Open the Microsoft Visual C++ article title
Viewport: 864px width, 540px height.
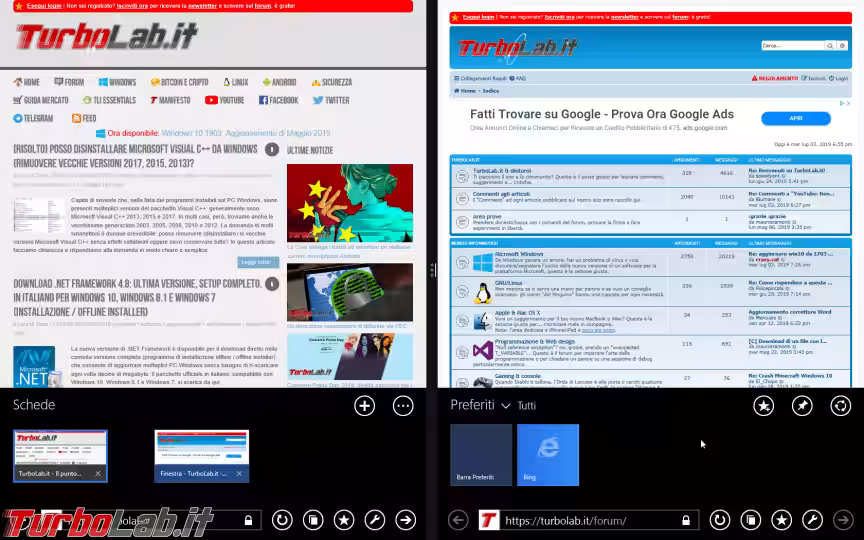coord(136,156)
